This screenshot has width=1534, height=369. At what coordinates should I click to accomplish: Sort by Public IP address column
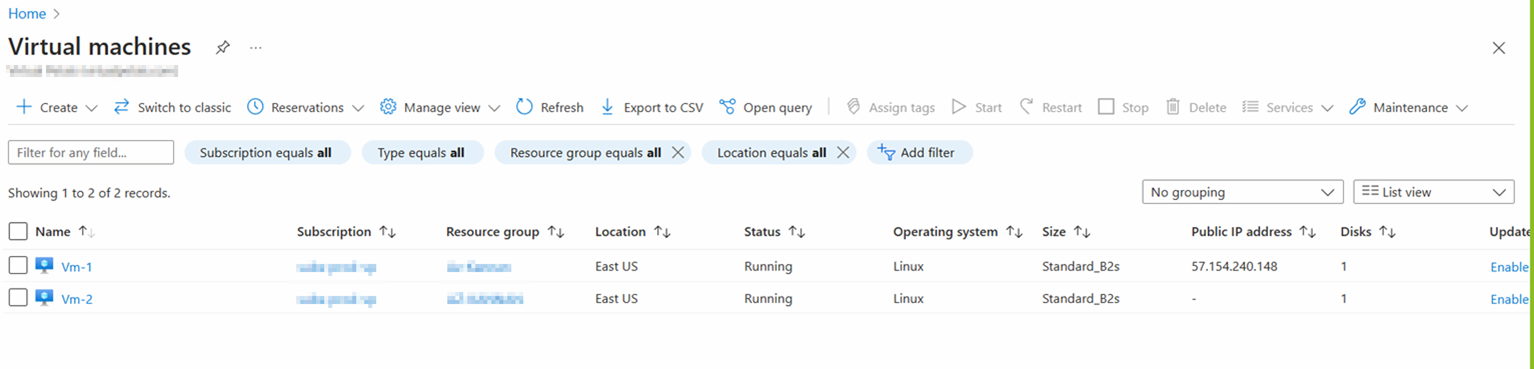[1254, 232]
